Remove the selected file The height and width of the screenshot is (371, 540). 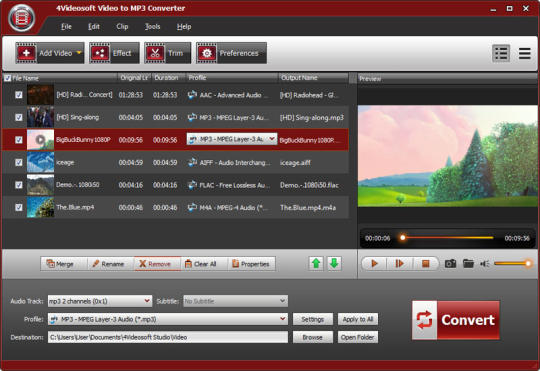[x=157, y=264]
